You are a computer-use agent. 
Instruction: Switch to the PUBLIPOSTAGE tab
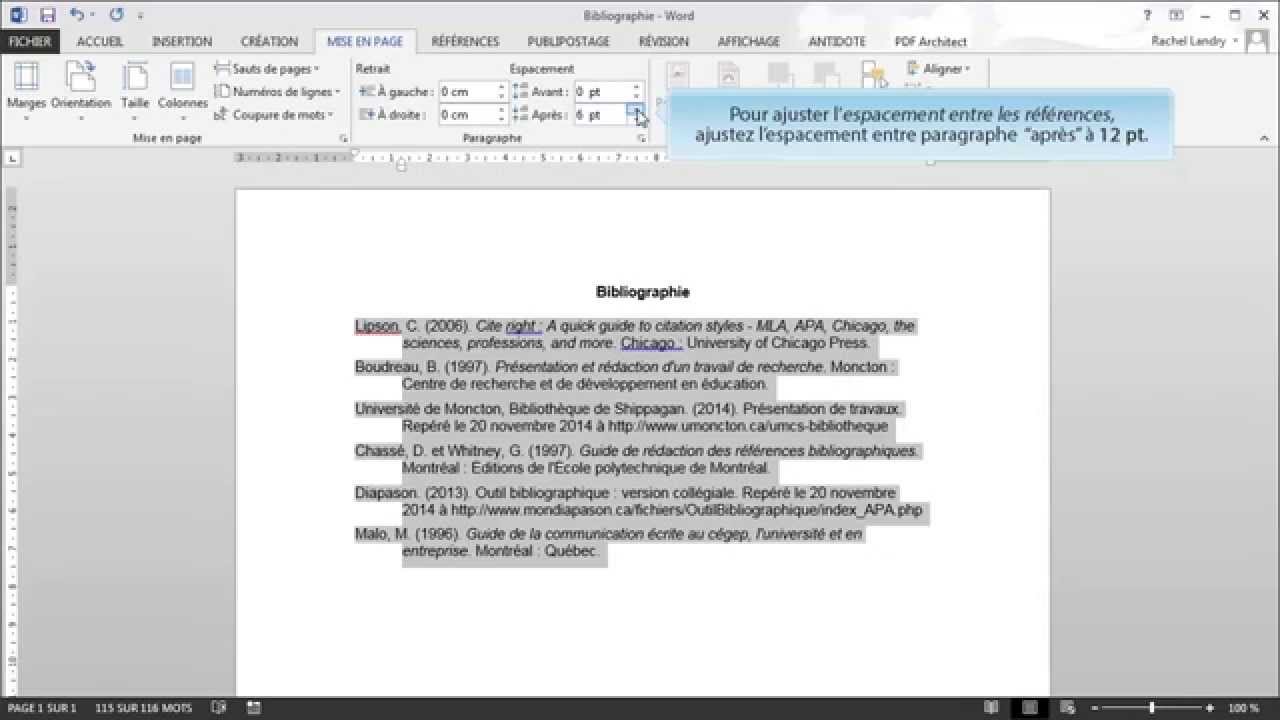(x=568, y=41)
